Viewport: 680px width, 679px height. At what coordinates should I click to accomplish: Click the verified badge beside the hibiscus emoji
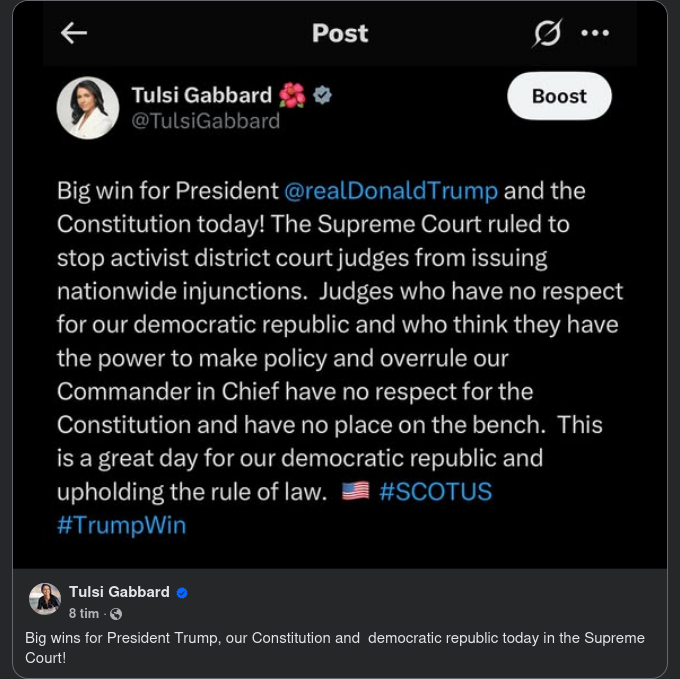tap(323, 95)
